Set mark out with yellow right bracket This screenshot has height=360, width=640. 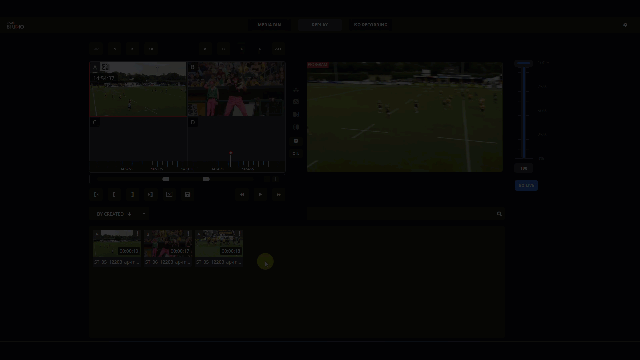pyautogui.click(x=132, y=195)
